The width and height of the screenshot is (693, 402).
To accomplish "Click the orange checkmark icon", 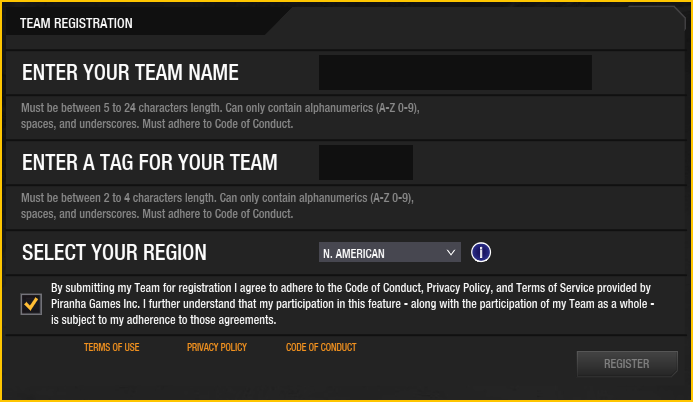I will [x=32, y=304].
